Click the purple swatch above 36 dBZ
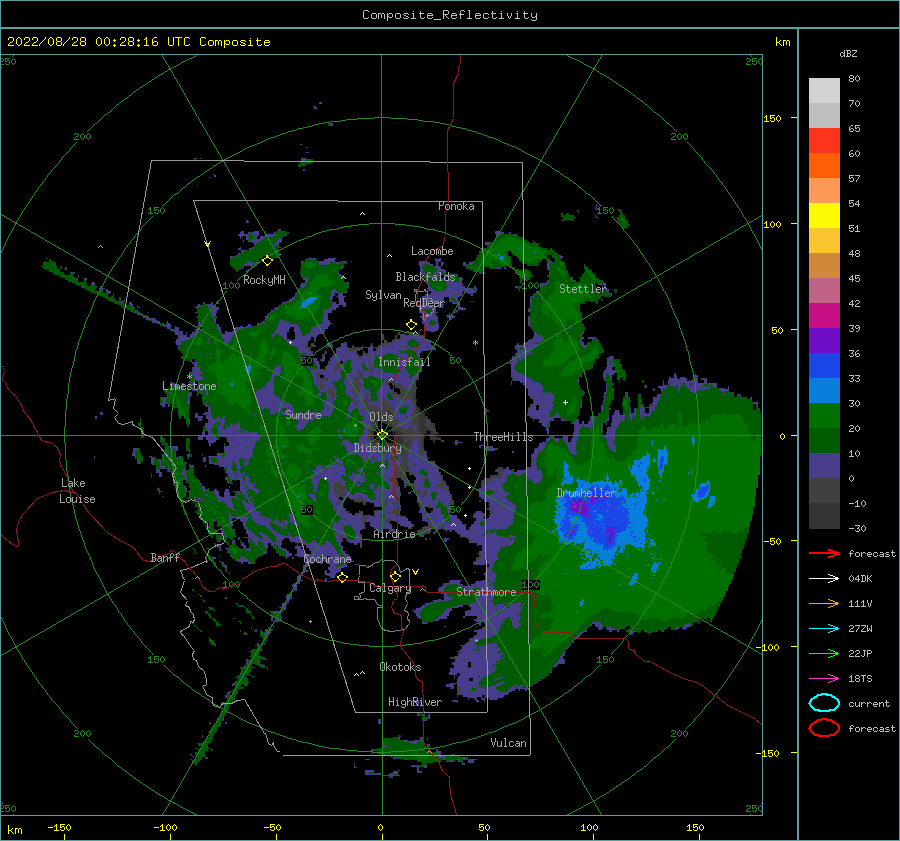The image size is (900, 841). (x=824, y=340)
